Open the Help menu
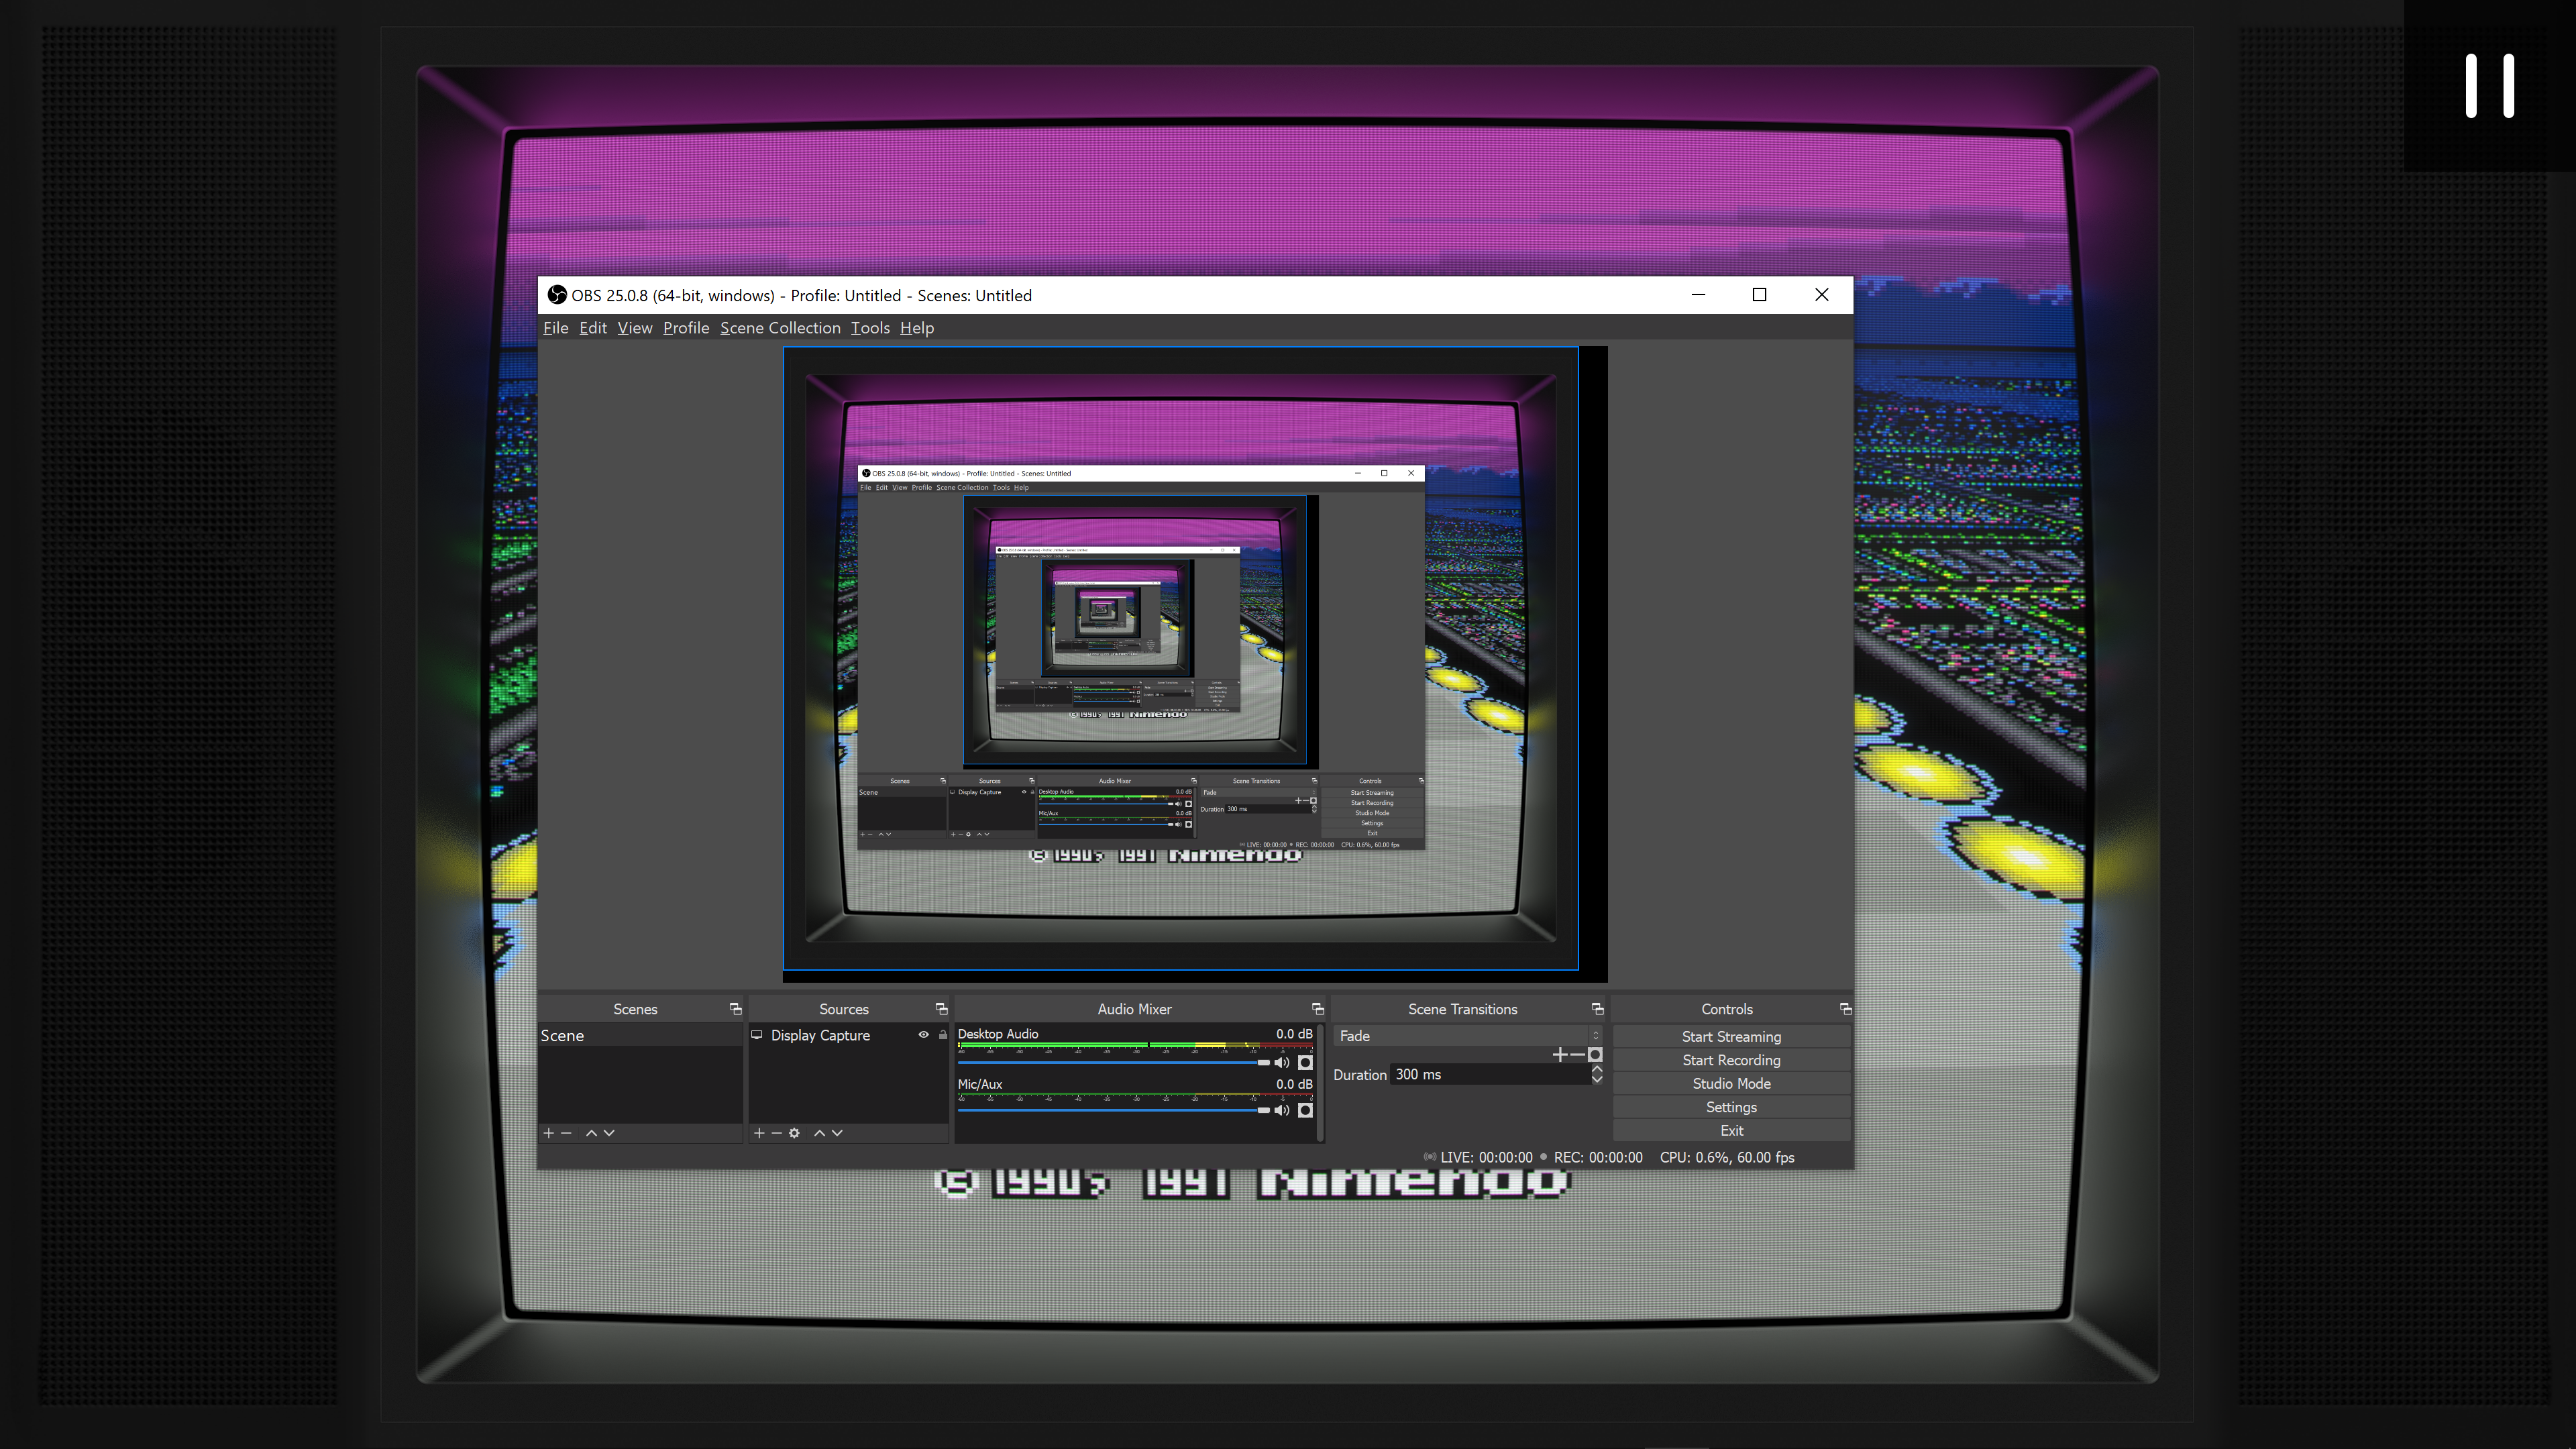 click(917, 328)
